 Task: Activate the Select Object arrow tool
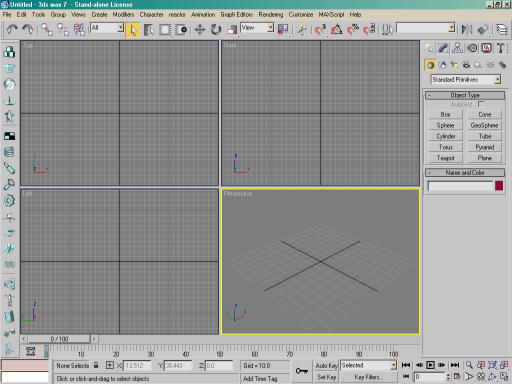[x=133, y=30]
